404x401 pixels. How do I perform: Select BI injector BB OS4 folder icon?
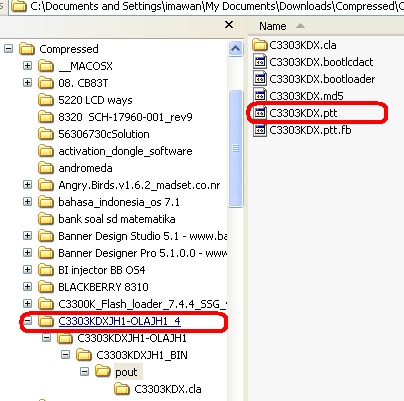[46, 270]
